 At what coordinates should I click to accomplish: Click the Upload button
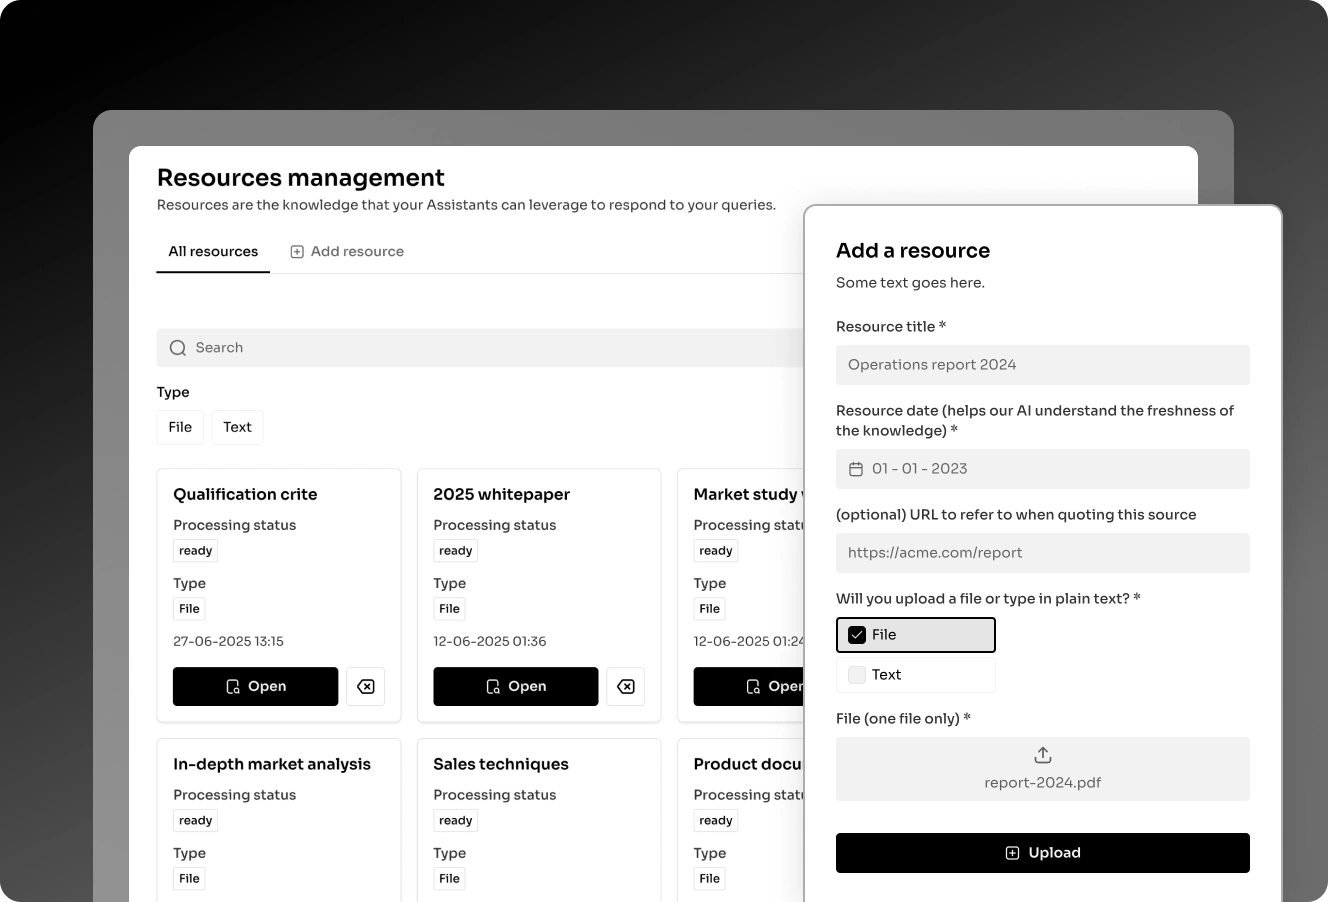[1043, 852]
